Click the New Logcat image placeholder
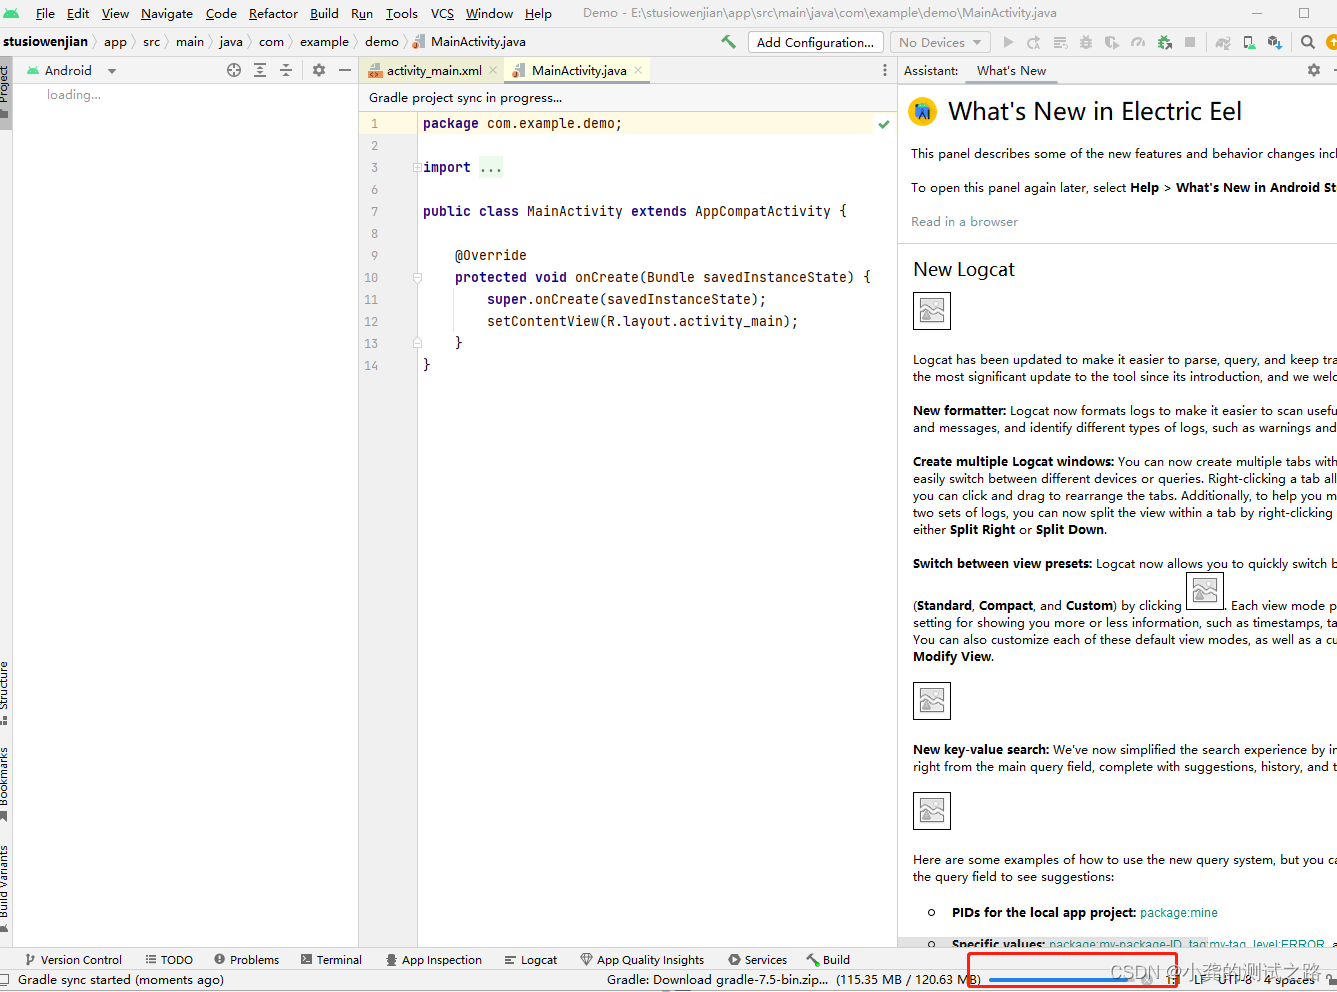Viewport: 1337px width, 992px height. coord(932,311)
